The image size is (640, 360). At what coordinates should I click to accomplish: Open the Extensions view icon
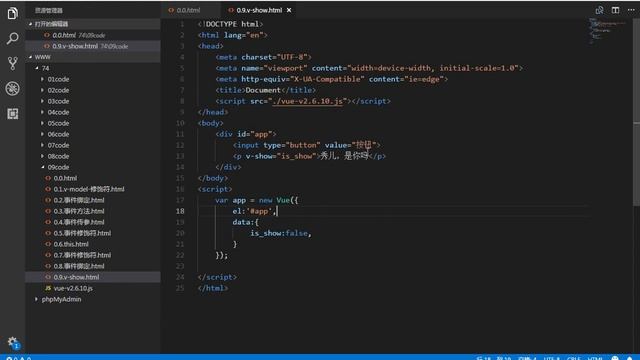12,113
